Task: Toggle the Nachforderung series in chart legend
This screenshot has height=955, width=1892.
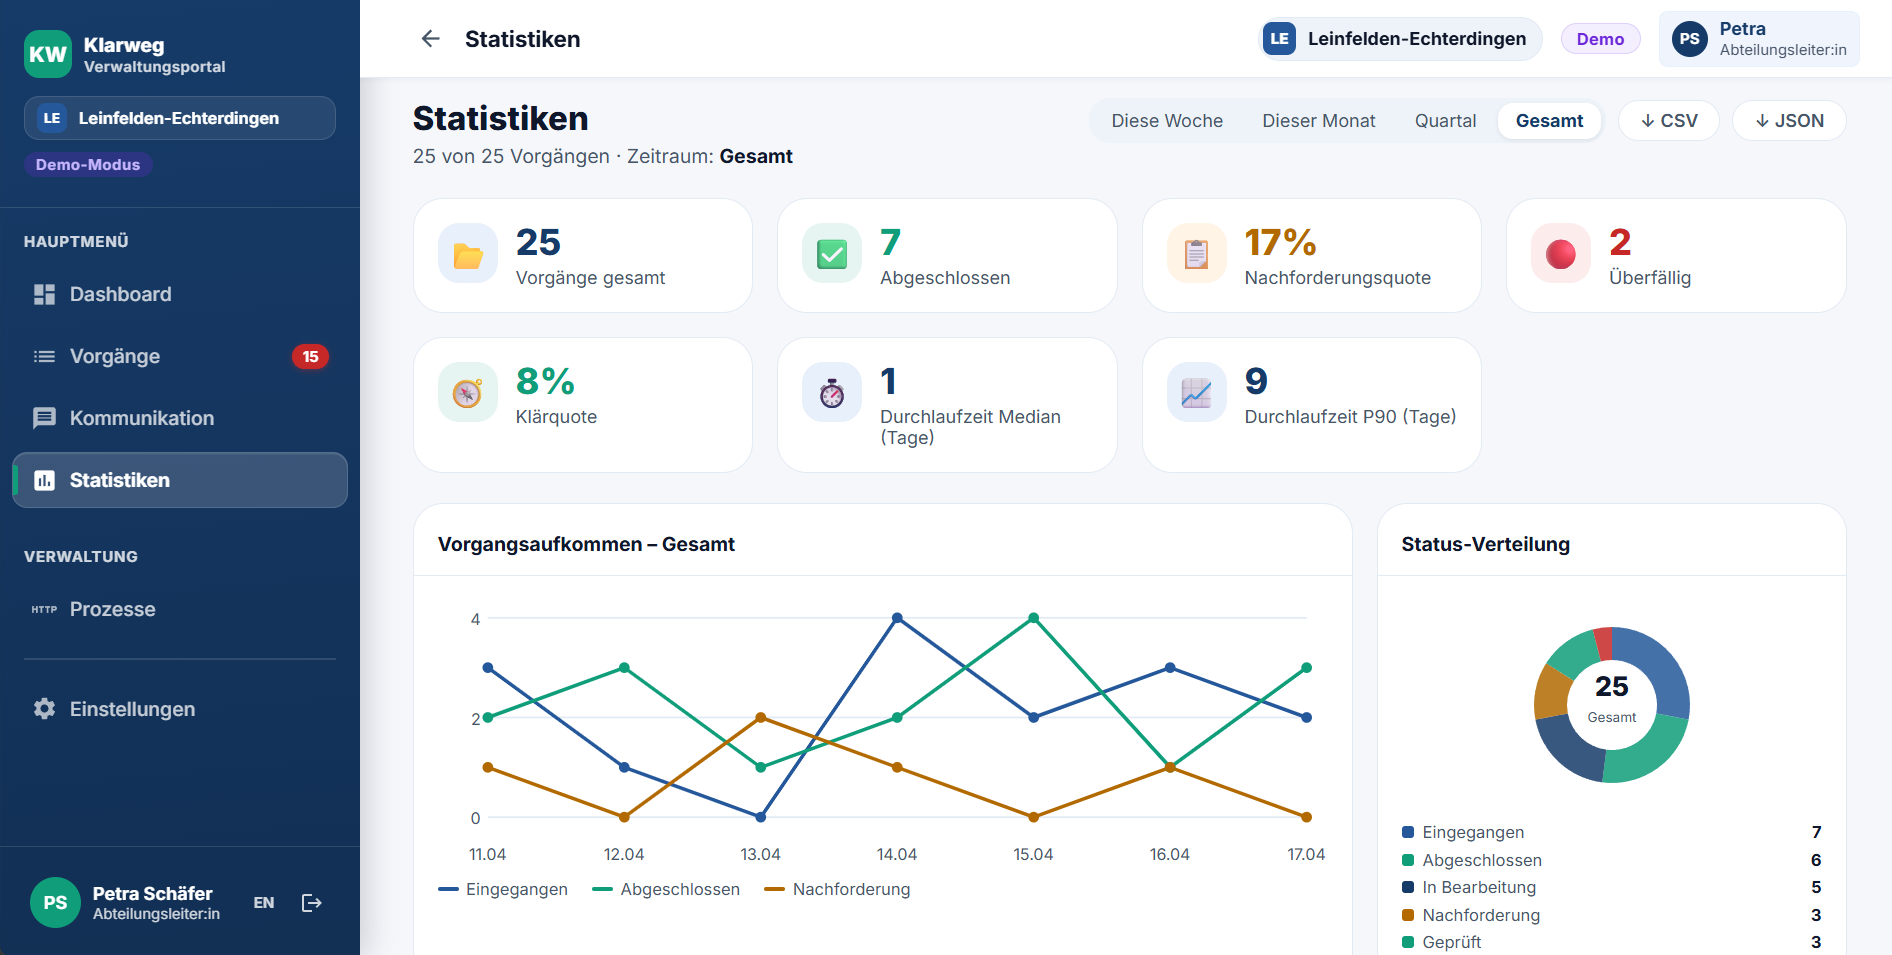Action: pyautogui.click(x=837, y=889)
